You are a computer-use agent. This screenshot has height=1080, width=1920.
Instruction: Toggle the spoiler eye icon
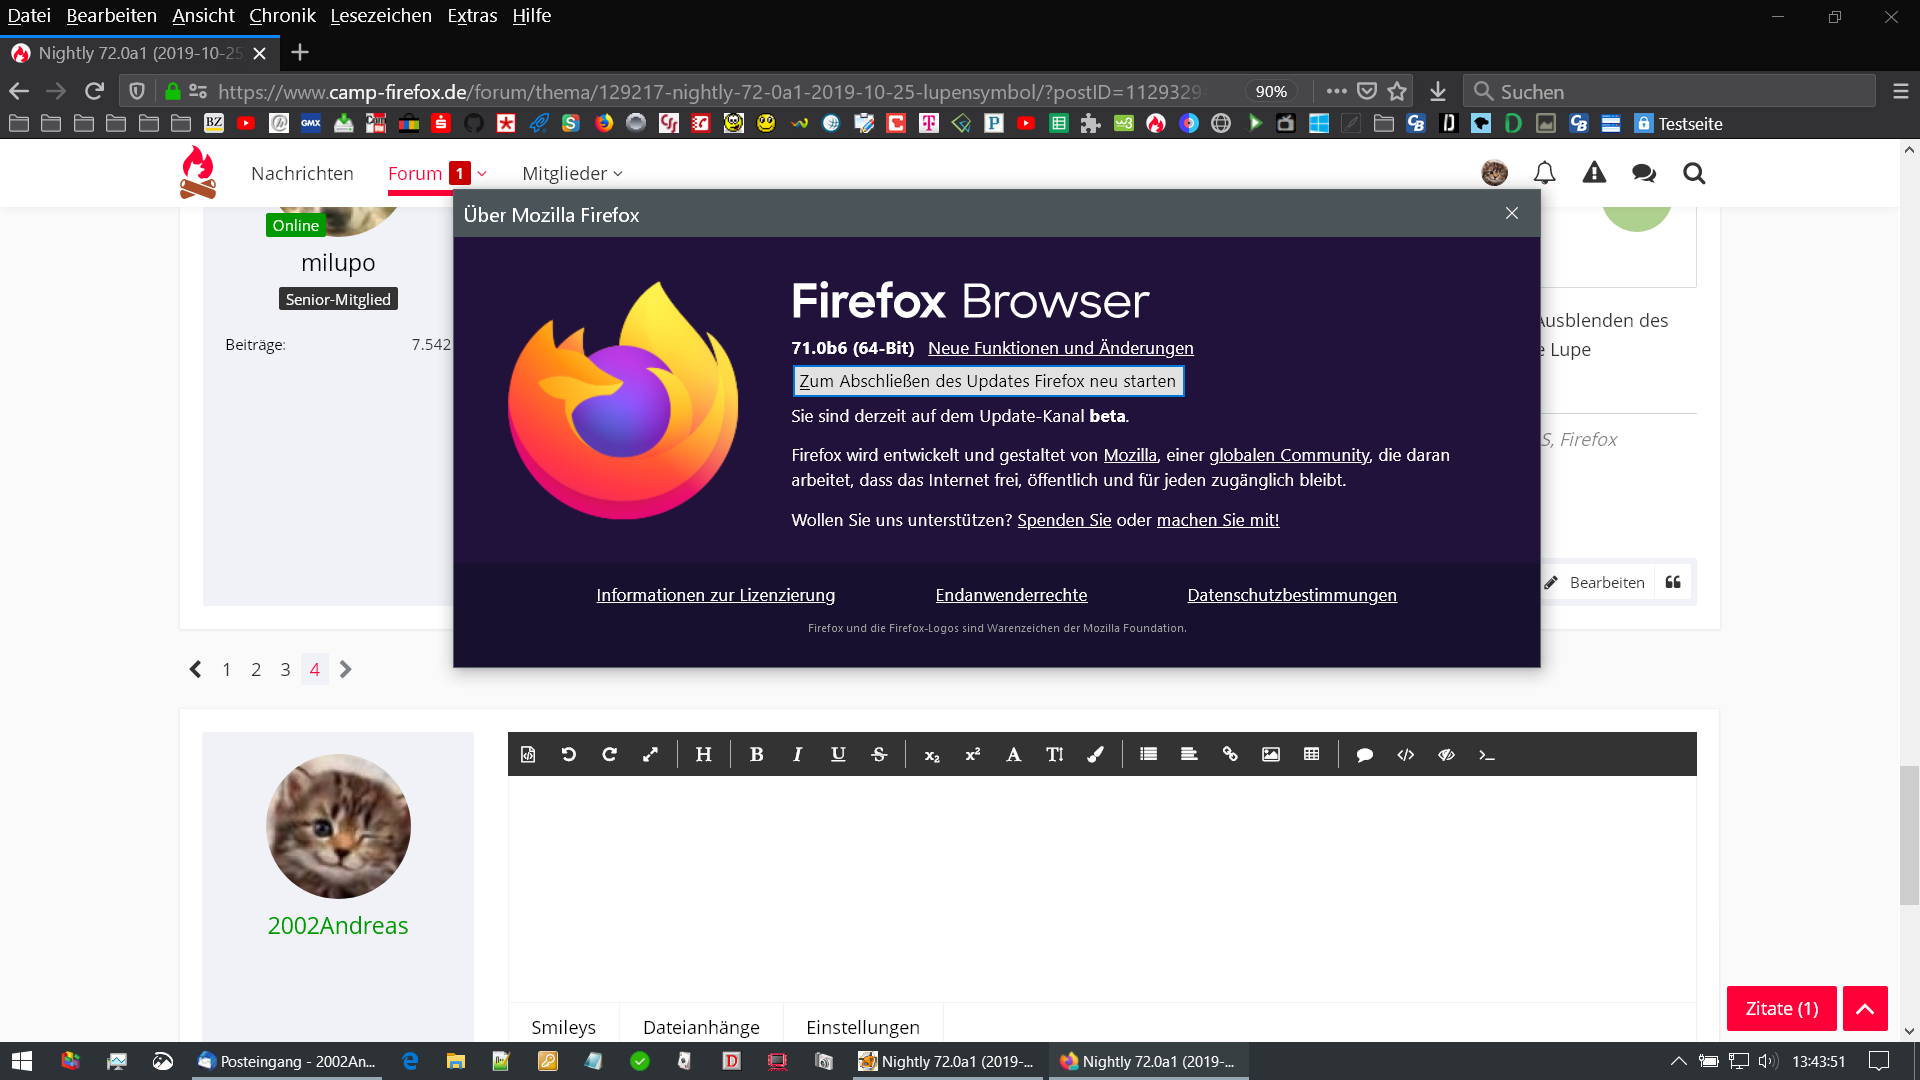click(x=1446, y=754)
